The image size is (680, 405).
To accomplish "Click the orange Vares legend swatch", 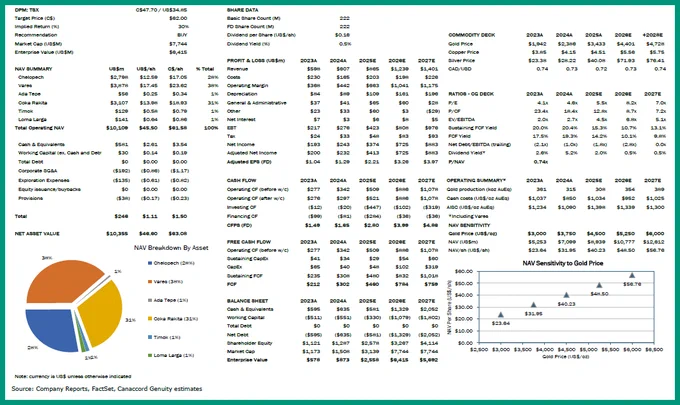I will [x=150, y=282].
